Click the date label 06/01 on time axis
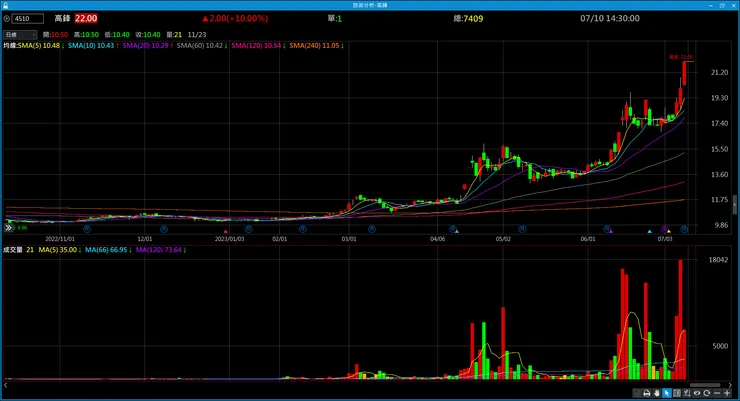 pos(588,239)
